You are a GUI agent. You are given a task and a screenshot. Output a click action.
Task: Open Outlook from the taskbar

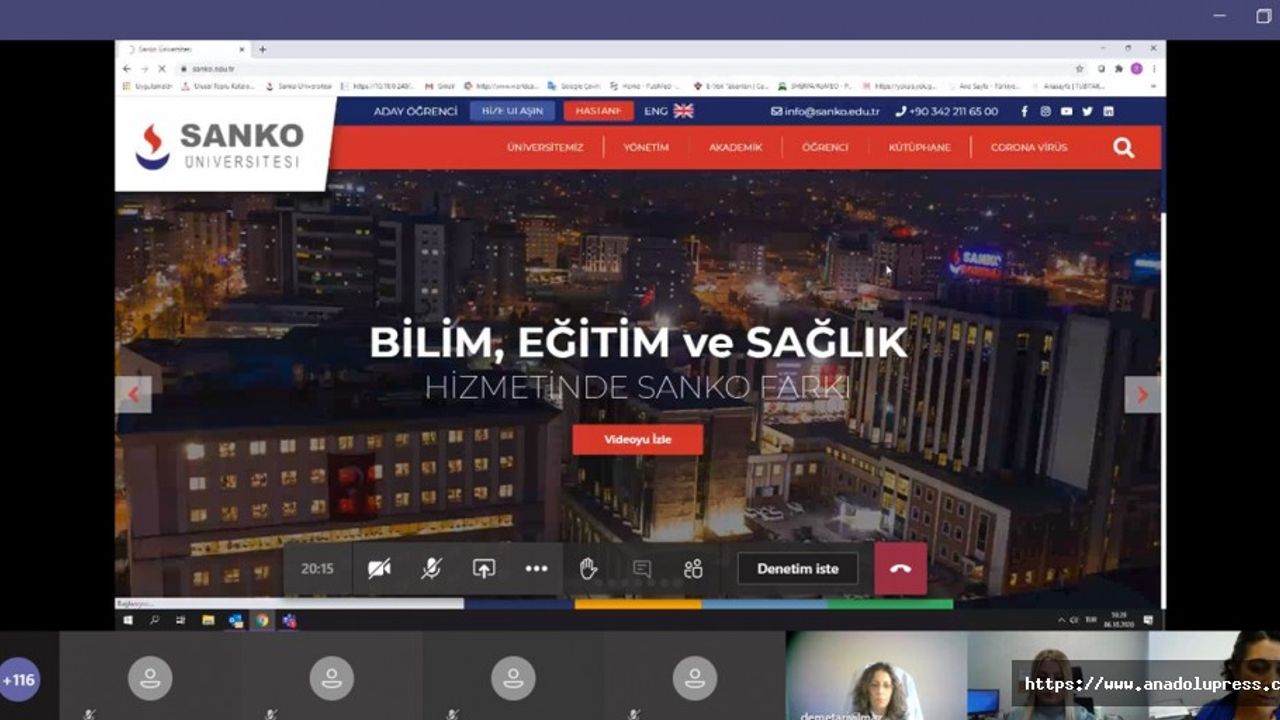click(x=235, y=621)
